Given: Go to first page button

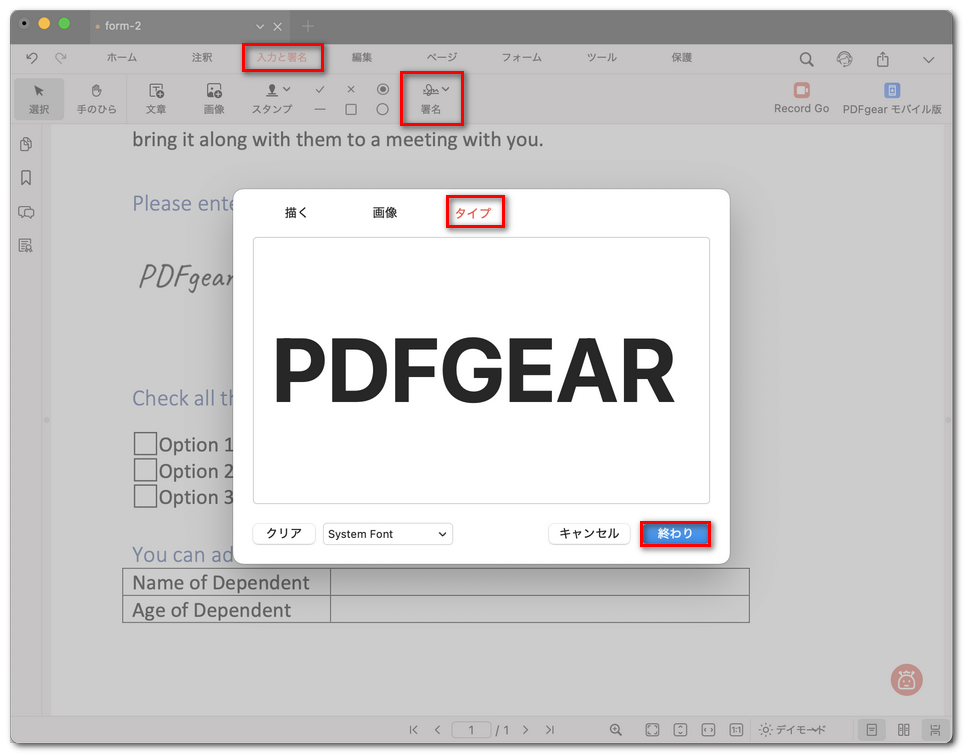Looking at the screenshot, I should (x=413, y=729).
